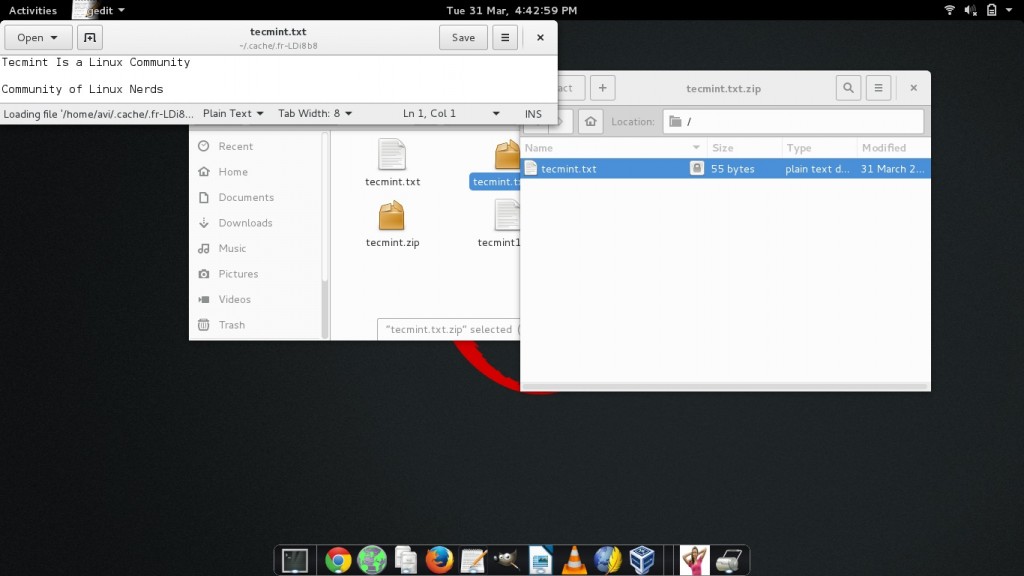Open the Tab Width dropdown
This screenshot has height=576, width=1024.
pyautogui.click(x=315, y=114)
